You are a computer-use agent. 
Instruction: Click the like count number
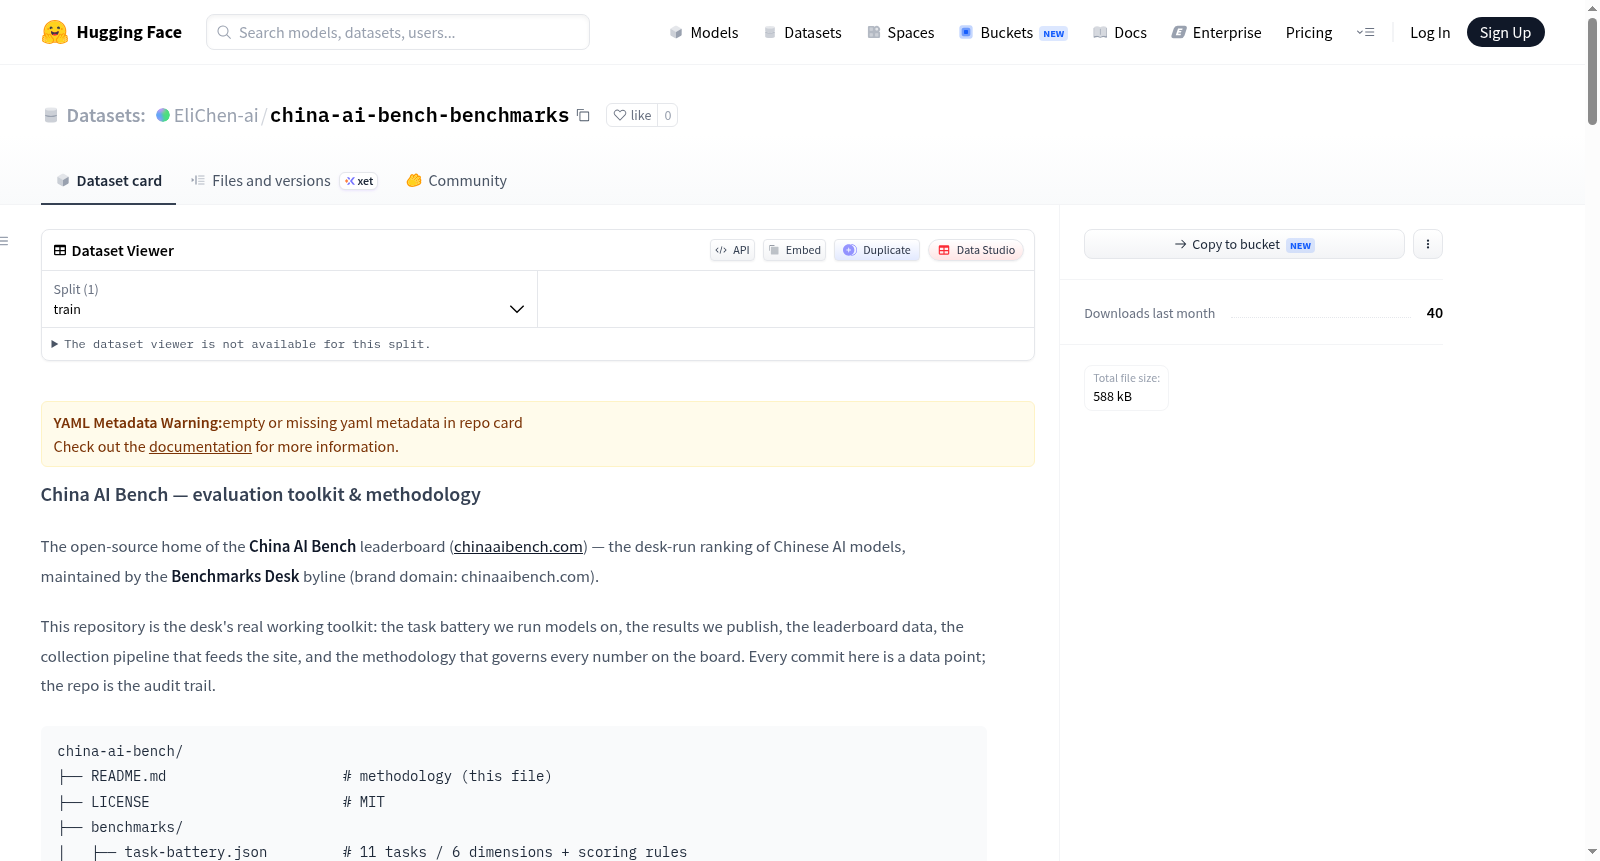pos(668,115)
